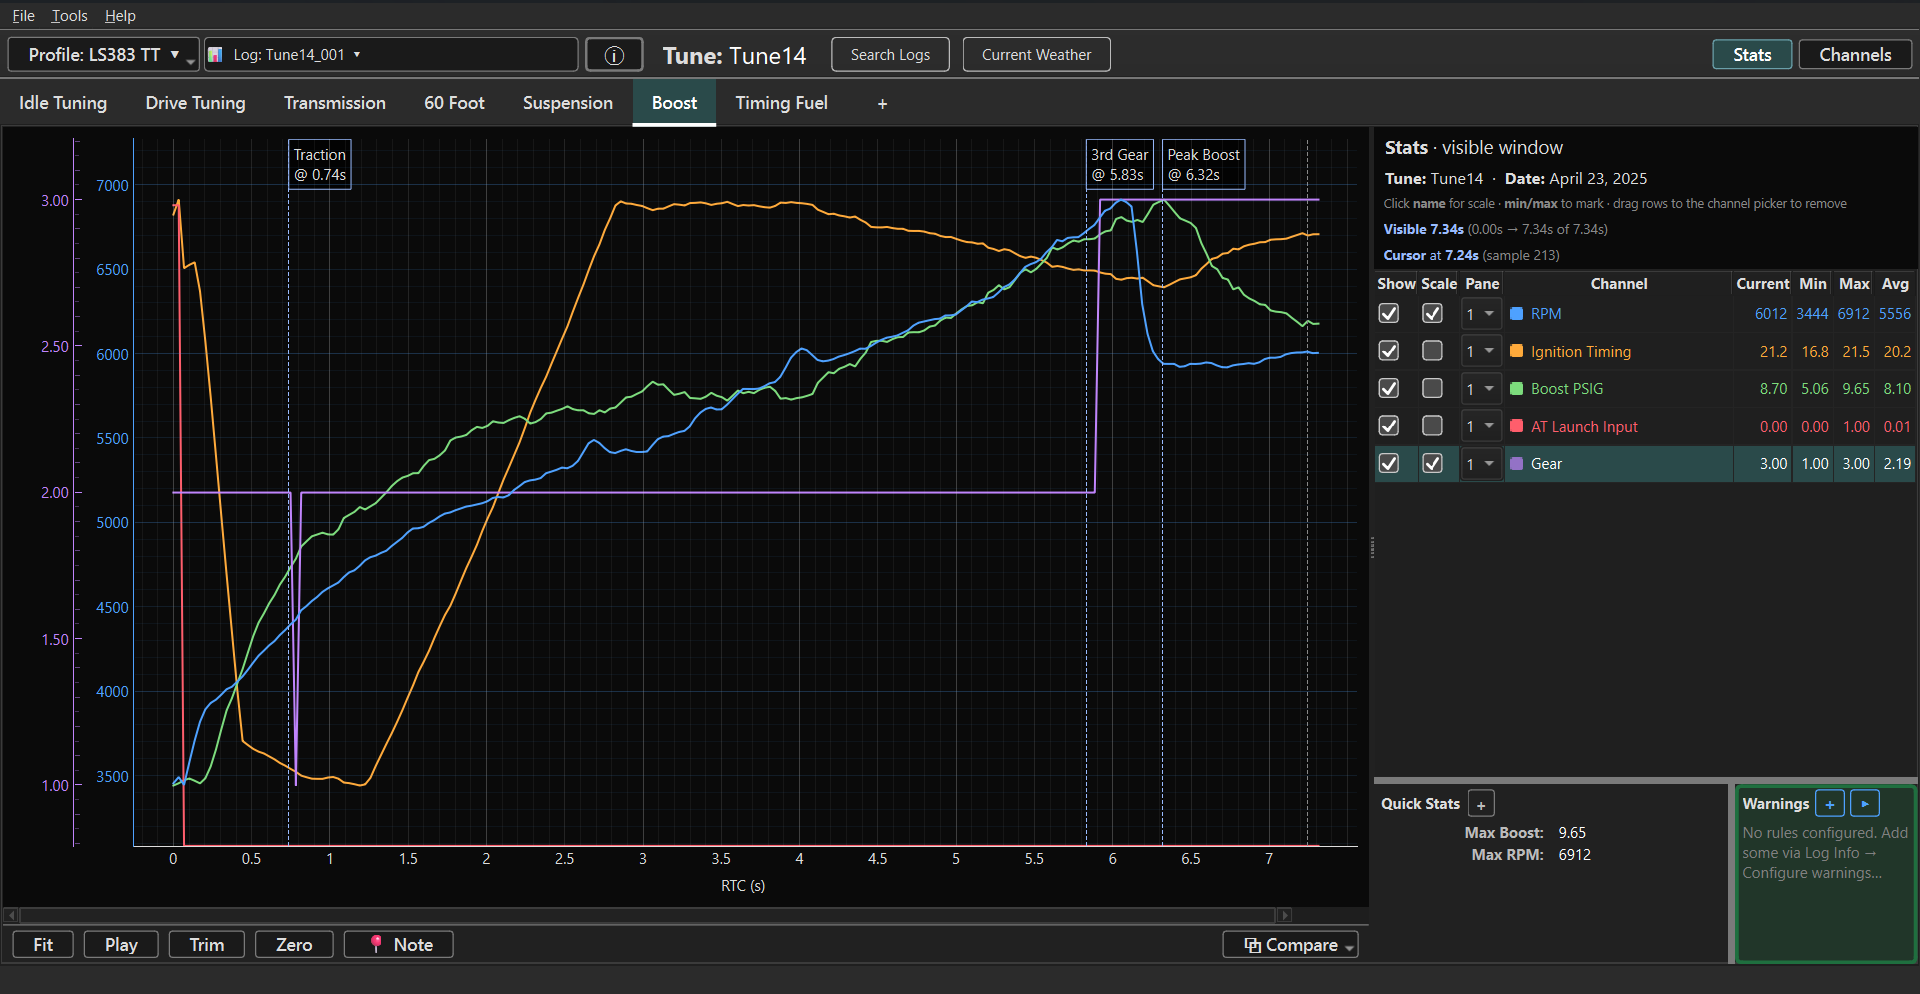Toggle Show checkbox for Boost PSIG
Screen dimensions: 1920x994
click(x=1389, y=389)
